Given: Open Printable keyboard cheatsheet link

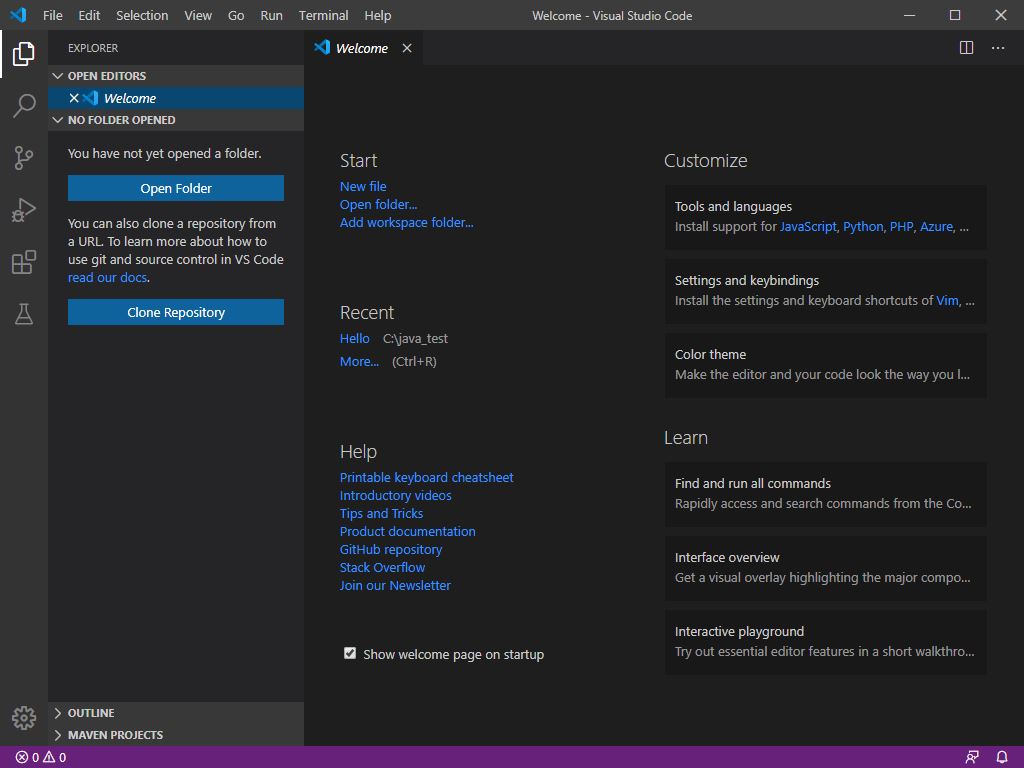Looking at the screenshot, I should point(426,477).
